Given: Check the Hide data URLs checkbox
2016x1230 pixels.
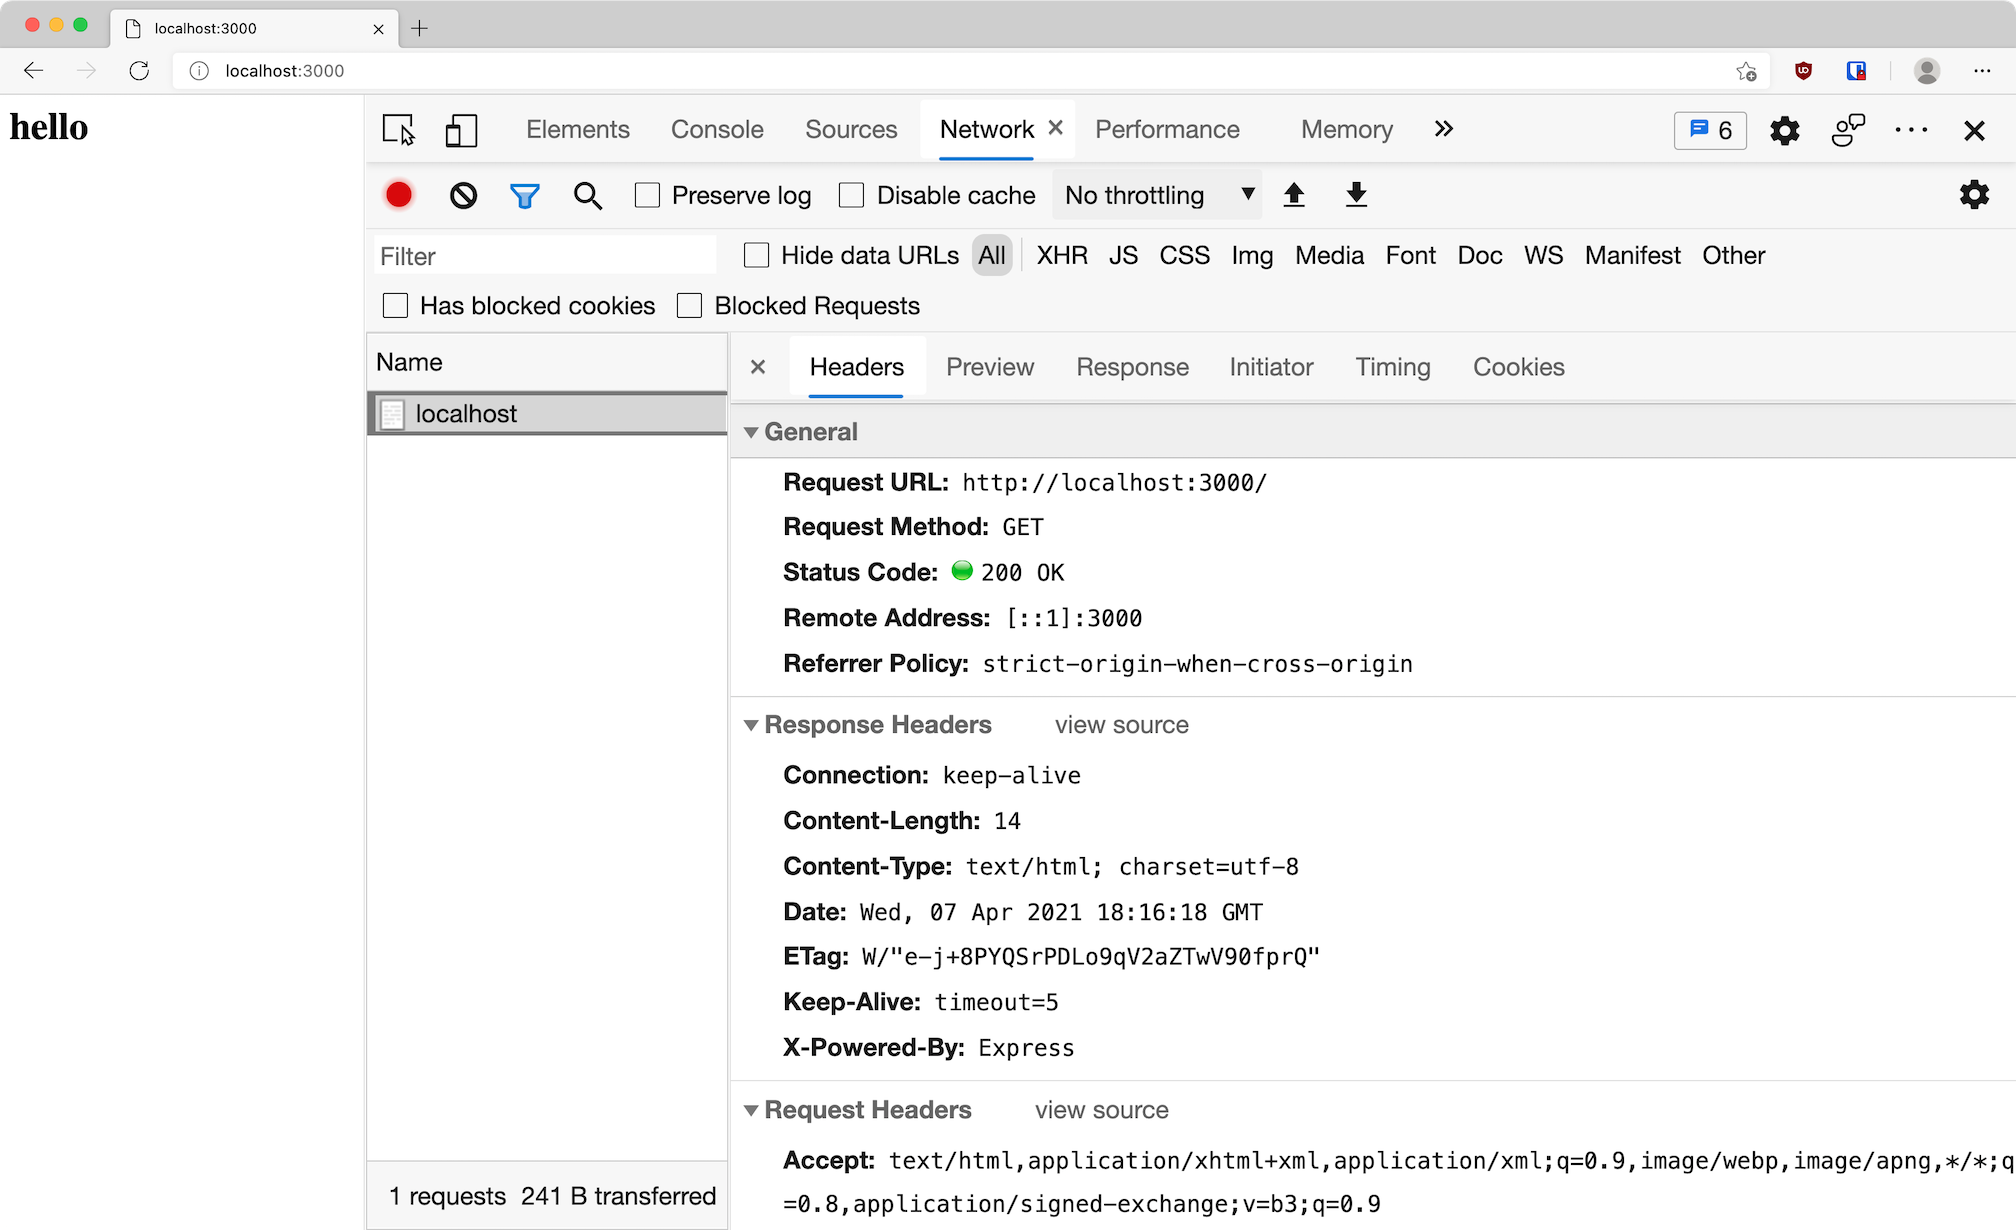Looking at the screenshot, I should 757,255.
